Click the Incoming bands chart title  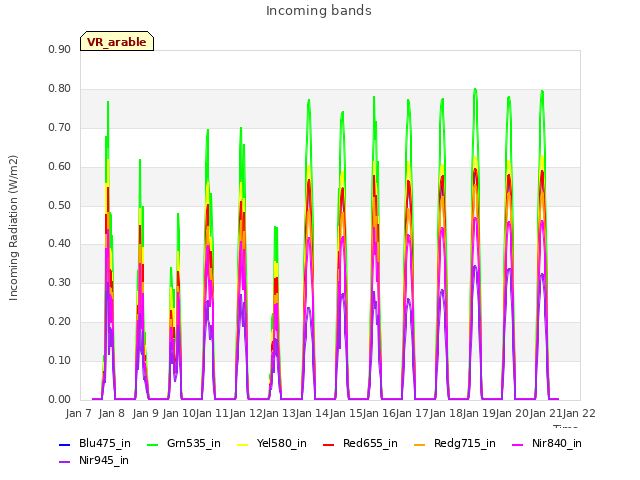pyautogui.click(x=319, y=11)
